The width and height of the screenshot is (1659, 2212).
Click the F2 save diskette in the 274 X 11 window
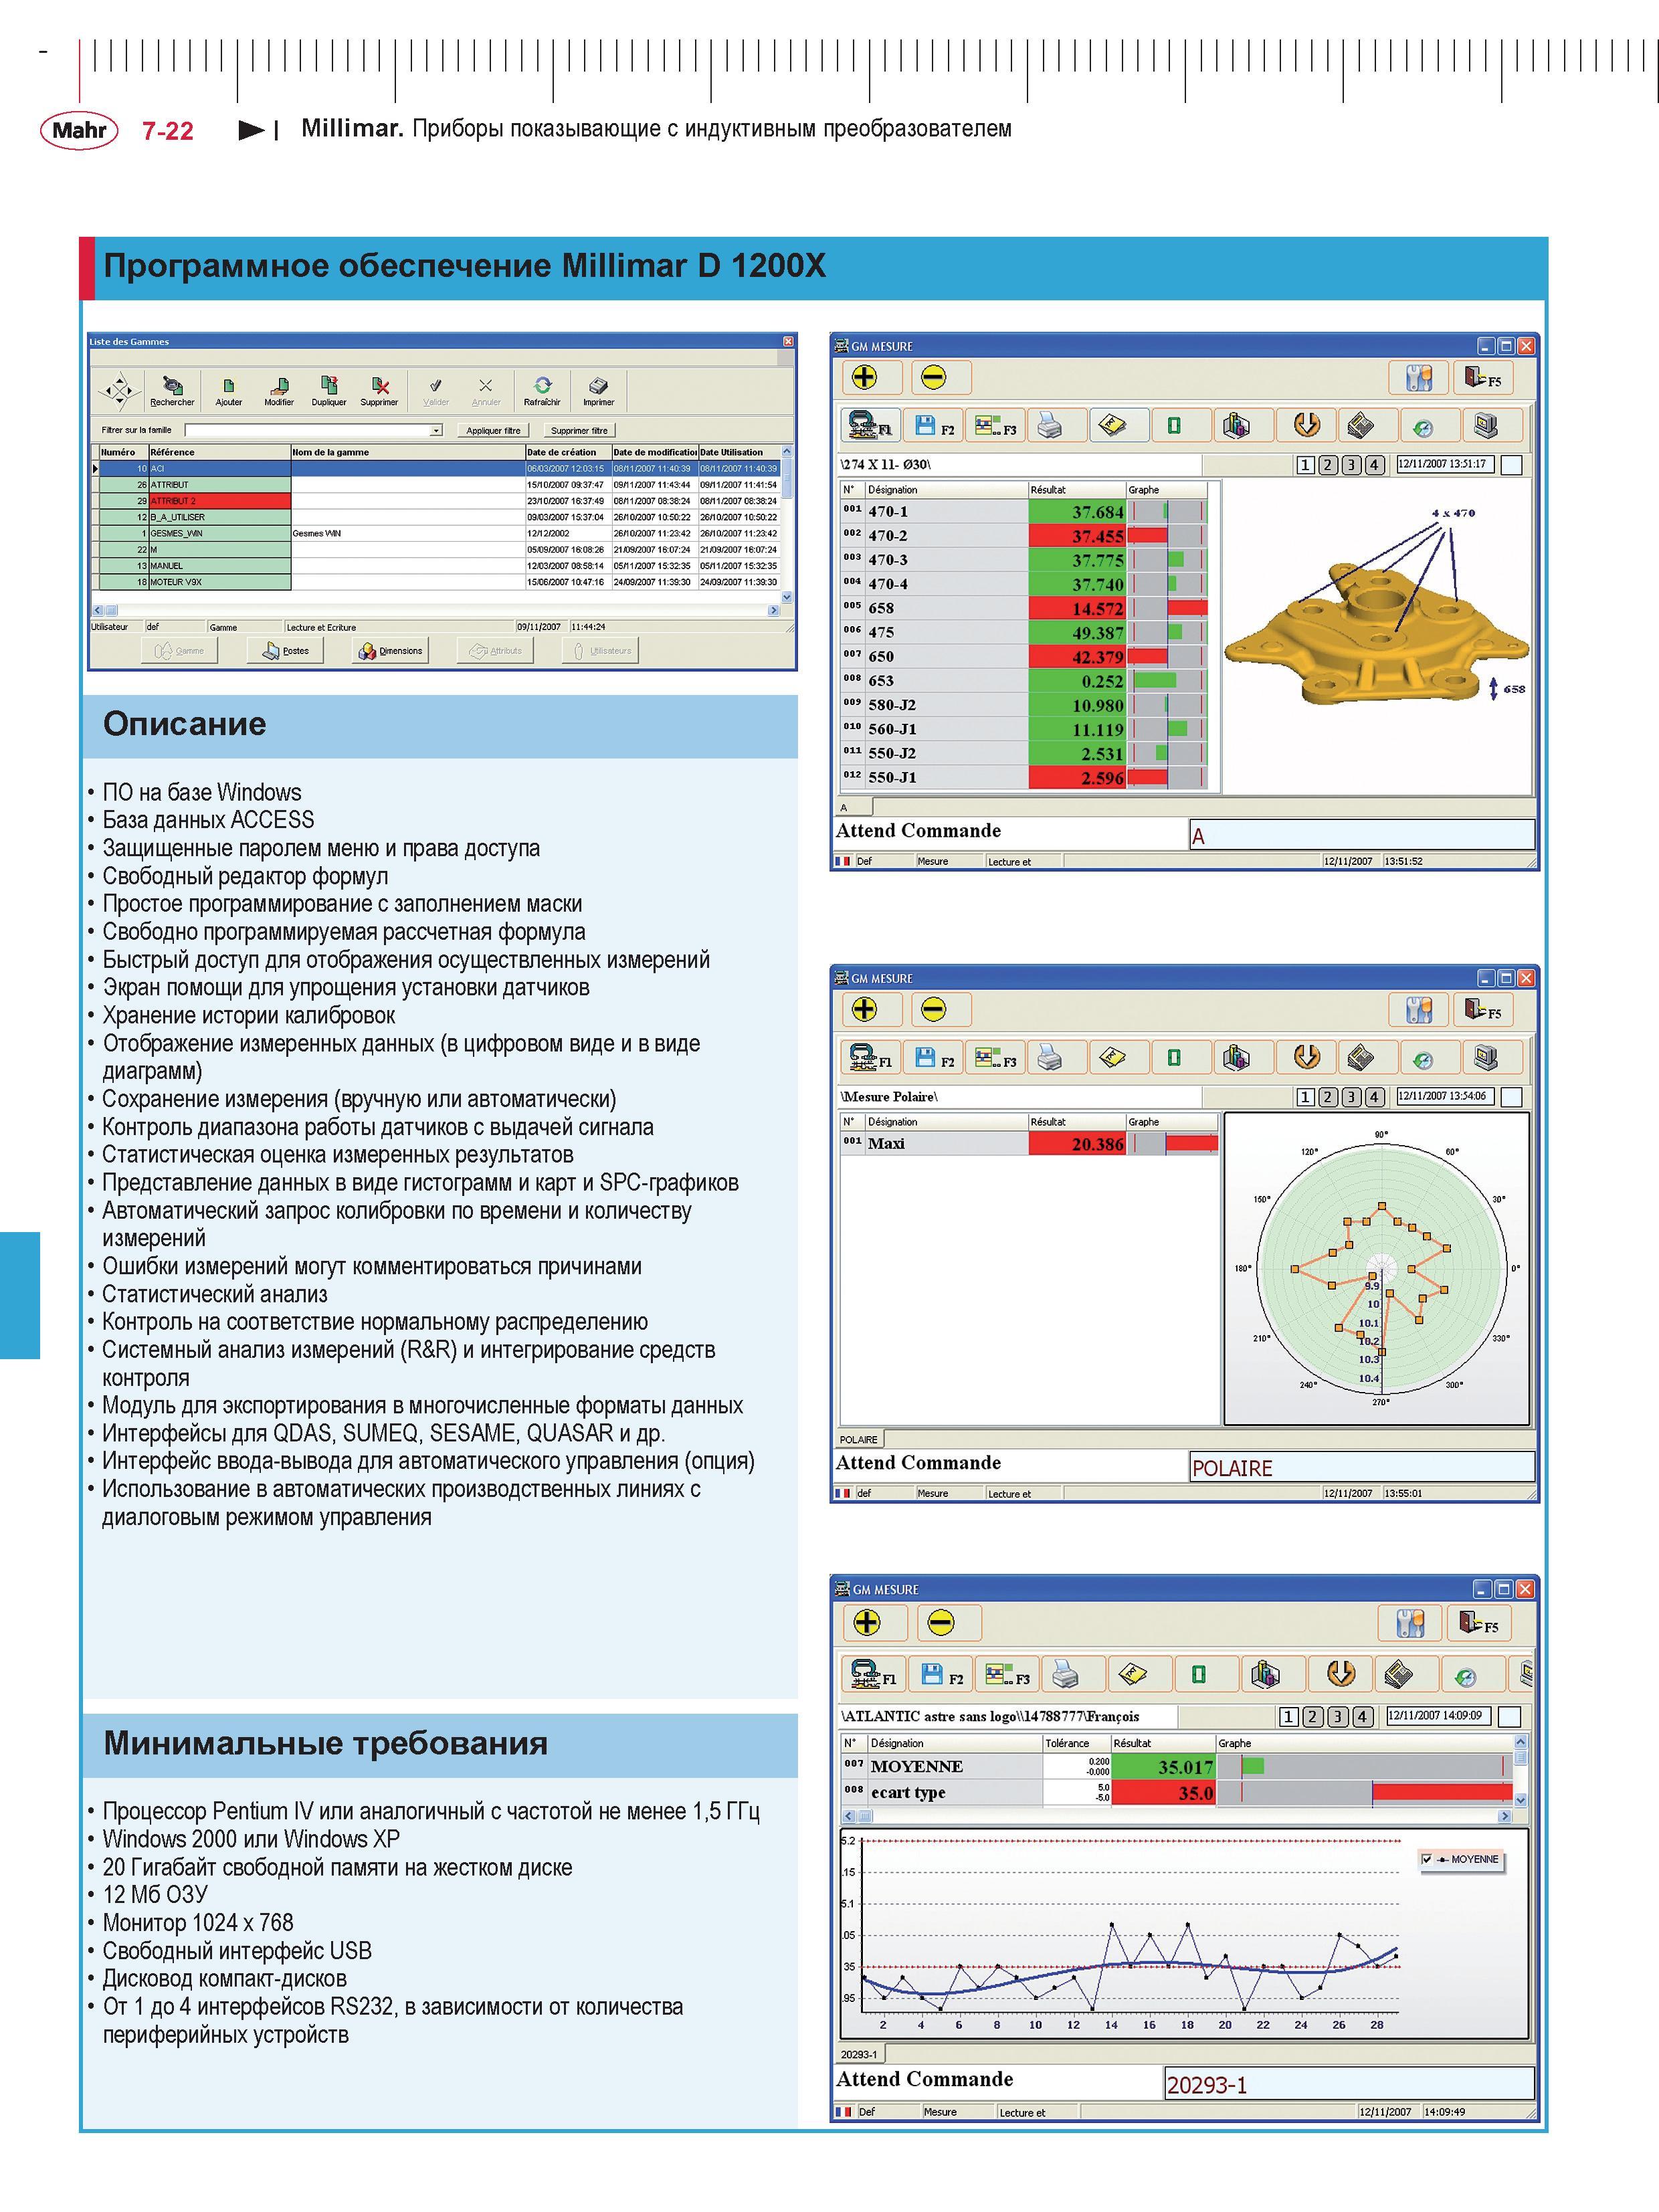pyautogui.click(x=934, y=426)
